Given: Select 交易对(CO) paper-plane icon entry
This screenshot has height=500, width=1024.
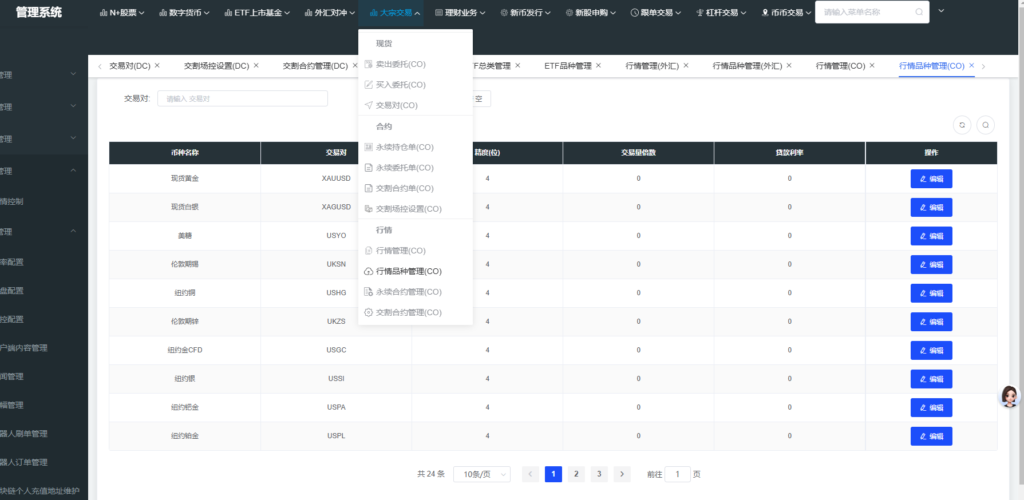Looking at the screenshot, I should (x=368, y=105).
